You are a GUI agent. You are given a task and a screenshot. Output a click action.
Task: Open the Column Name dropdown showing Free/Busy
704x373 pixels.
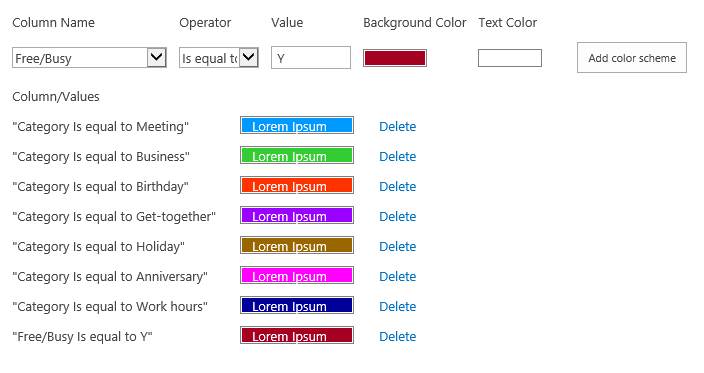coord(89,58)
